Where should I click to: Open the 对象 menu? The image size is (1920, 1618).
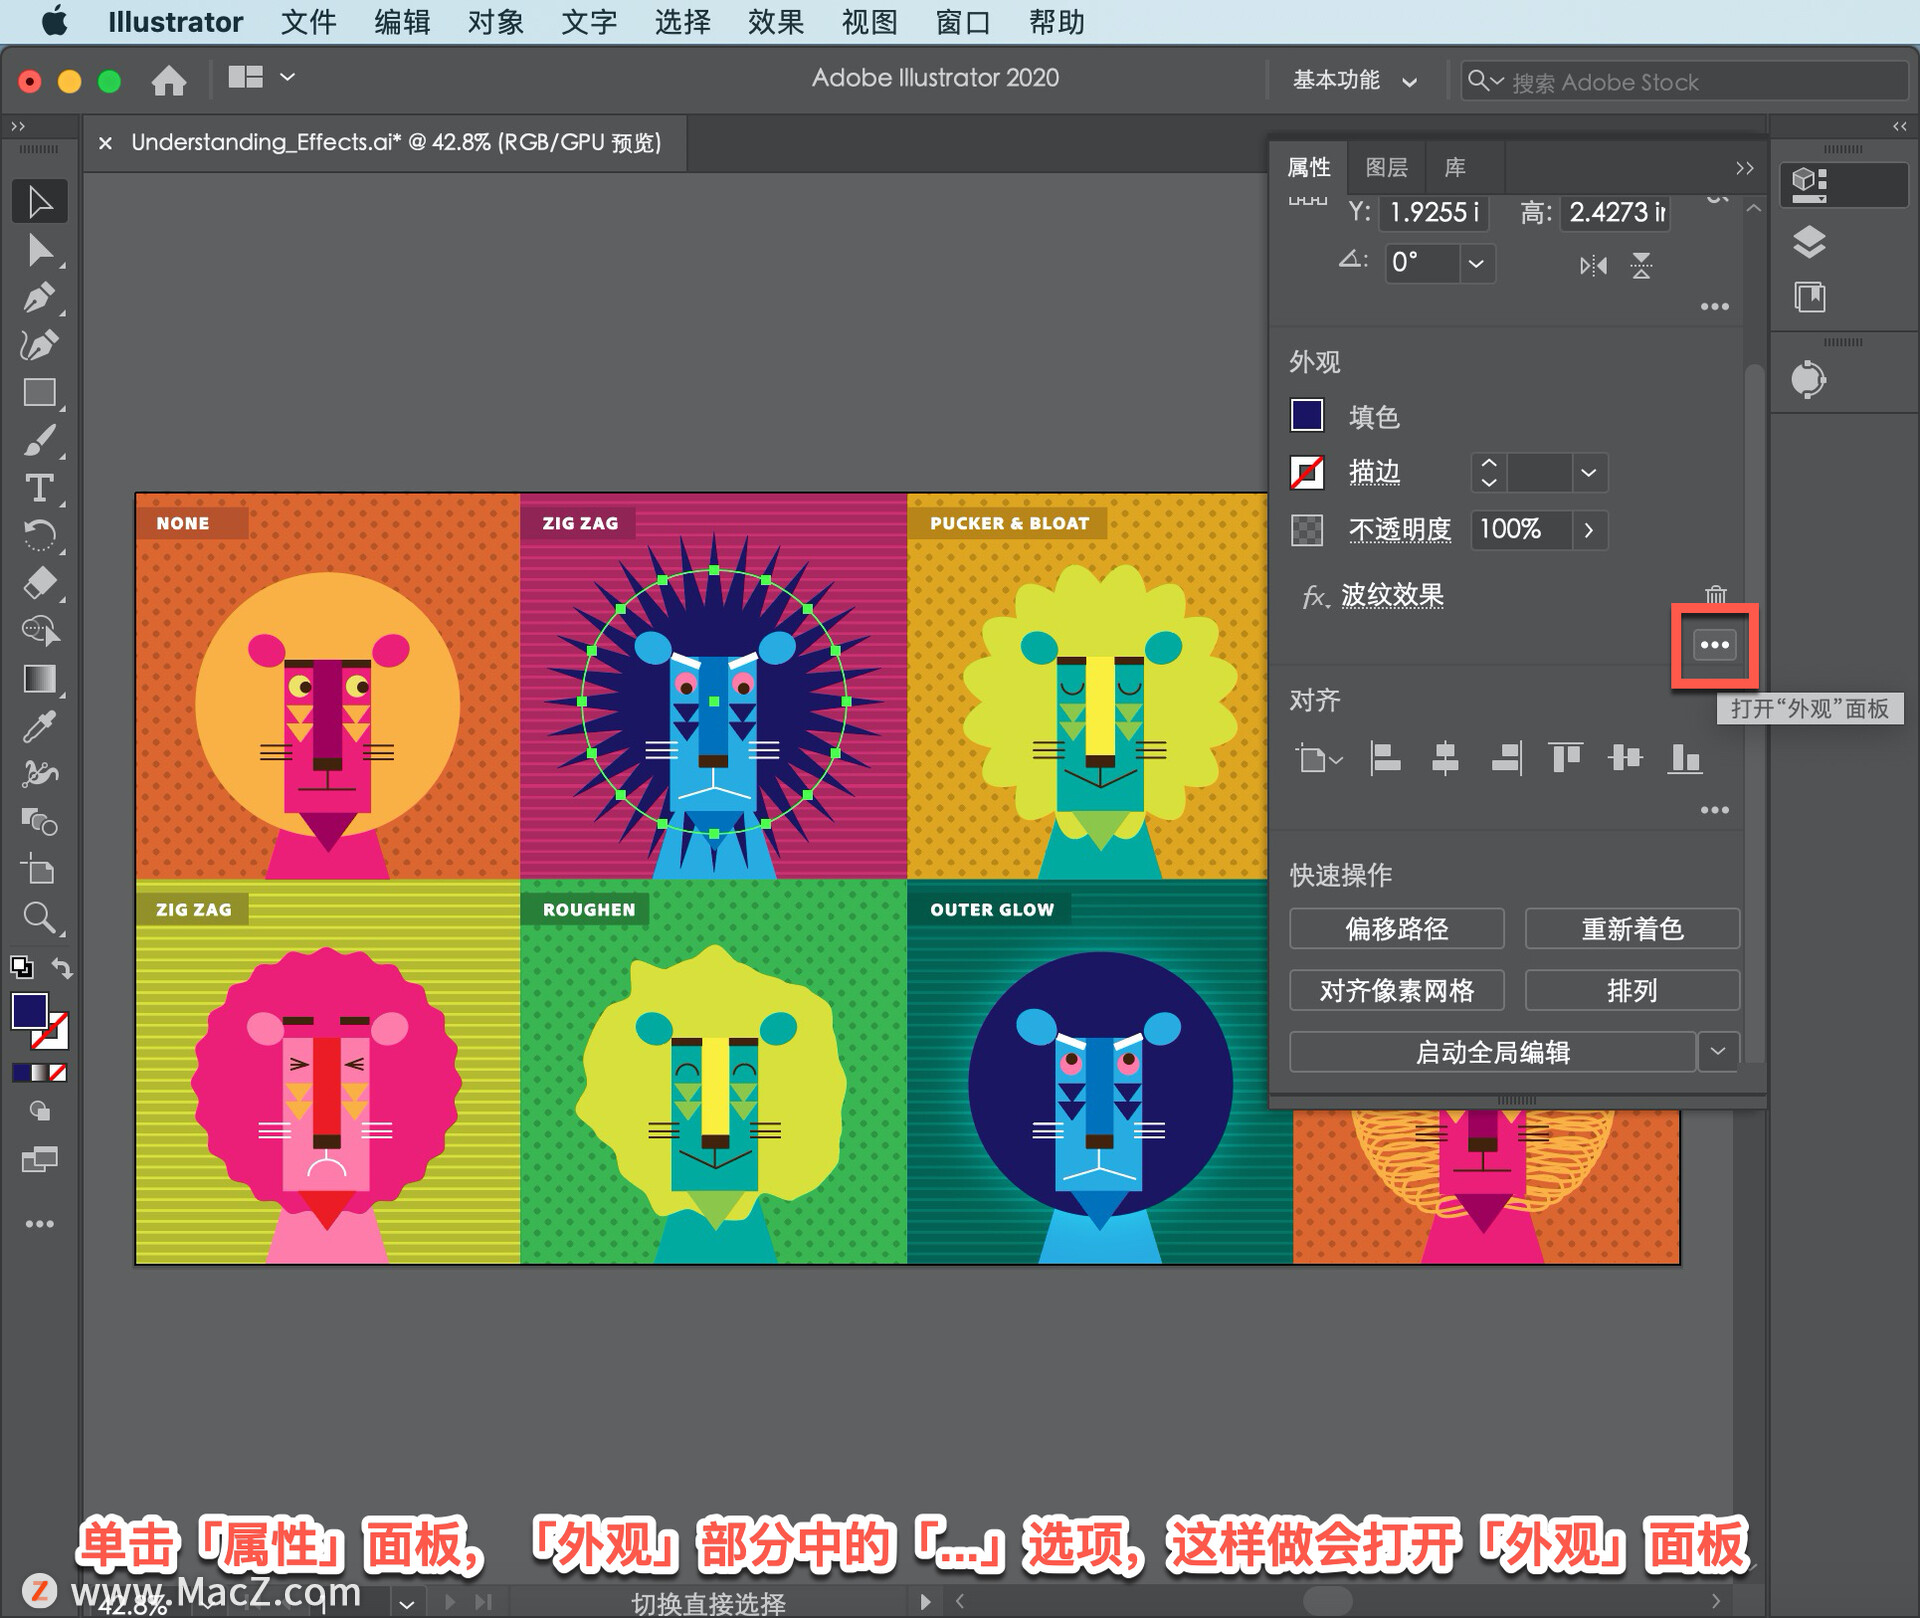pos(495,22)
